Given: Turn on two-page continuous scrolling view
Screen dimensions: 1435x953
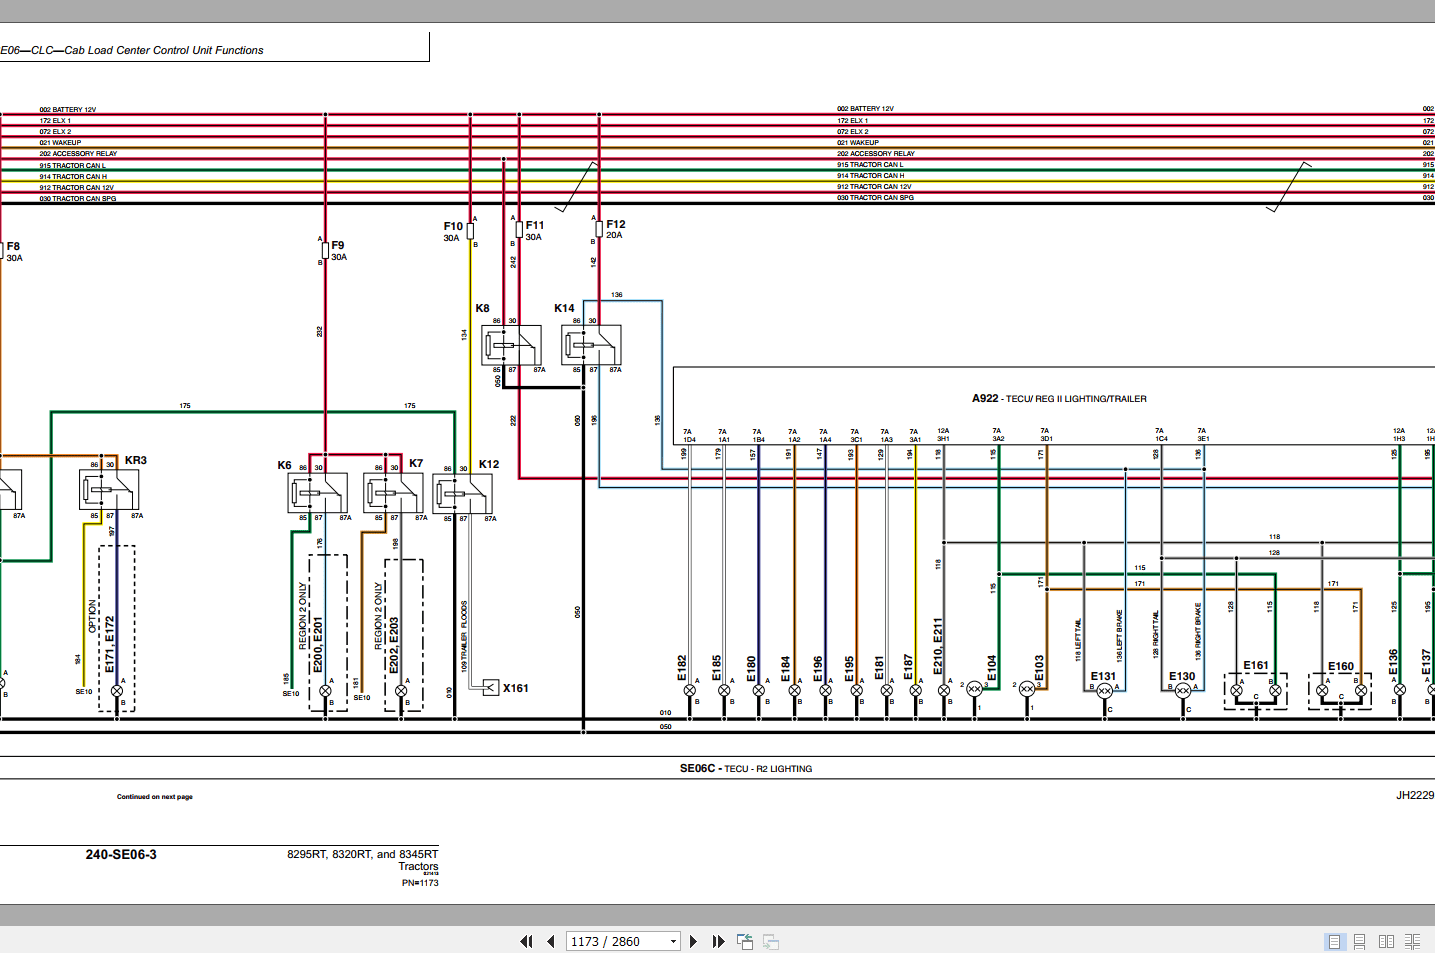Looking at the screenshot, I should point(1412,941).
